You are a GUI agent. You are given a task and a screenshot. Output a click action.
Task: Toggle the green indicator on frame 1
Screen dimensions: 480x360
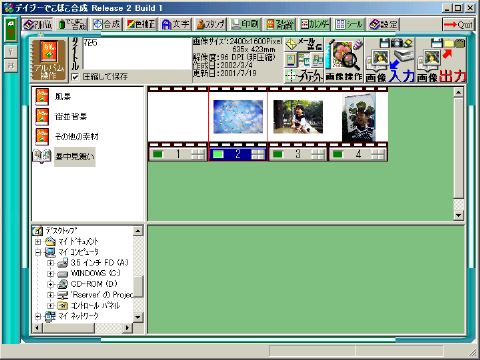[157, 154]
